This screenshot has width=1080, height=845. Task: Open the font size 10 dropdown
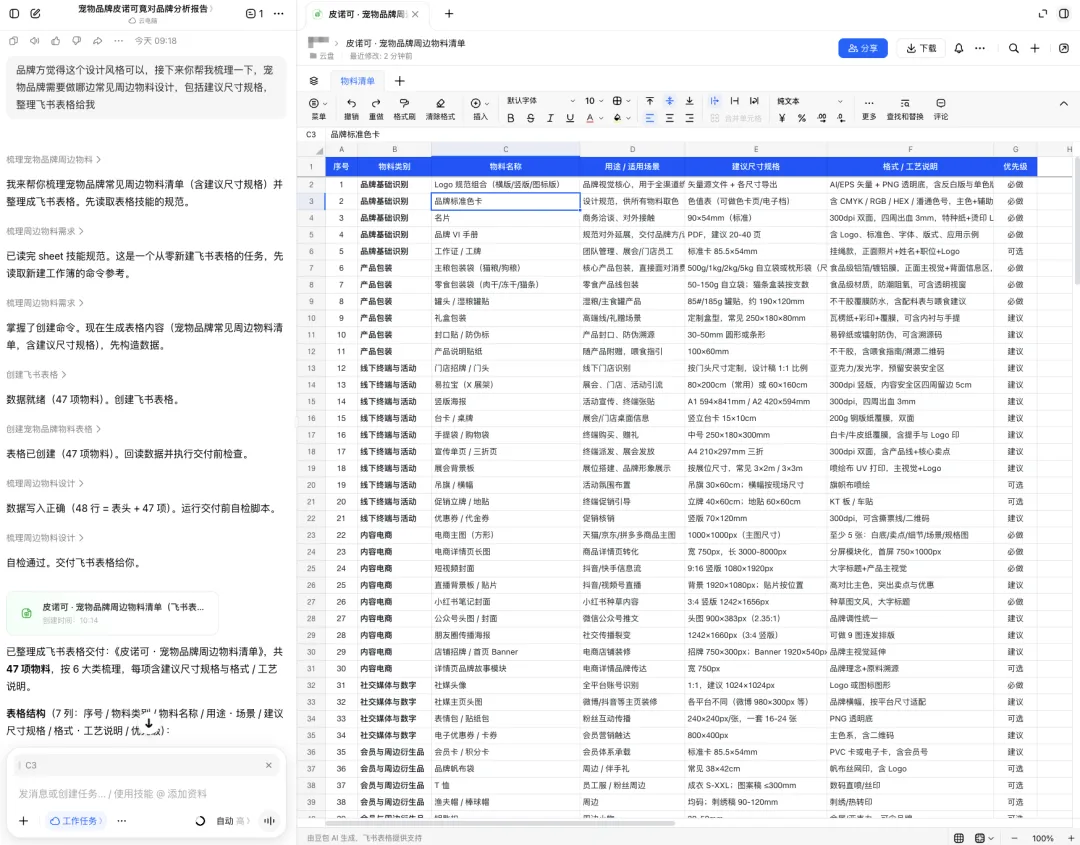click(594, 101)
